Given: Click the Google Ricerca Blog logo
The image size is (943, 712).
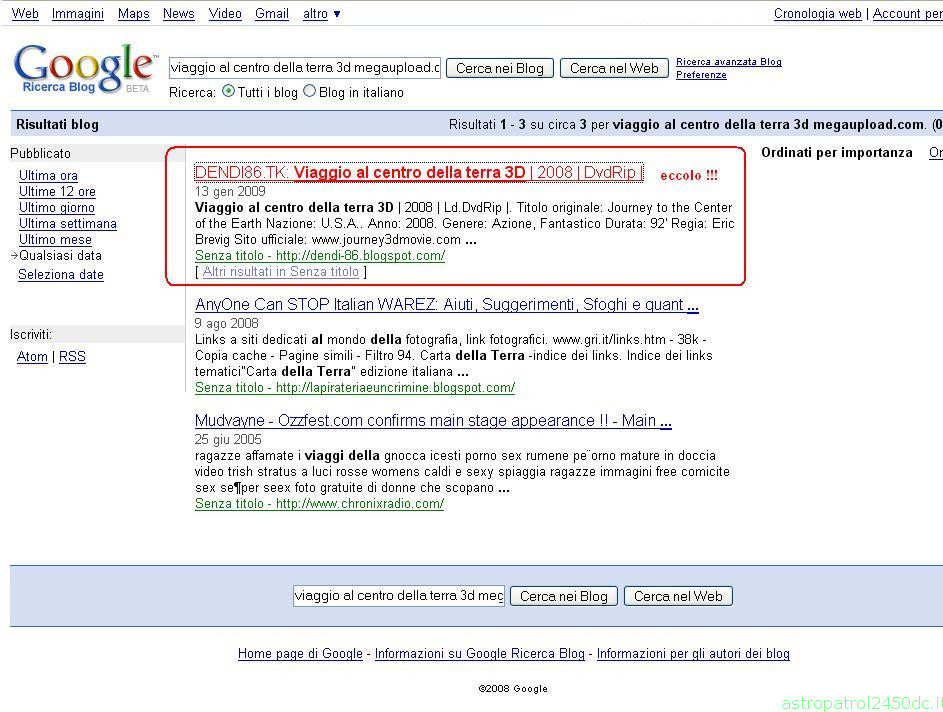Looking at the screenshot, I should point(84,69).
